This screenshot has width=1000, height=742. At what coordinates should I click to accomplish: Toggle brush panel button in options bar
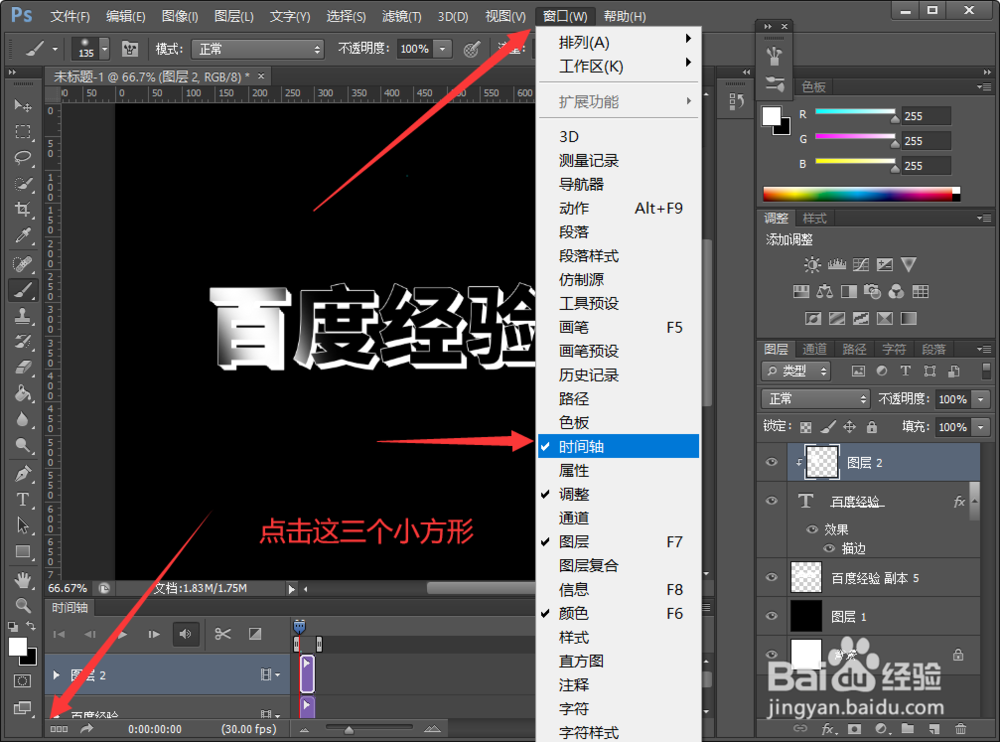(x=130, y=49)
